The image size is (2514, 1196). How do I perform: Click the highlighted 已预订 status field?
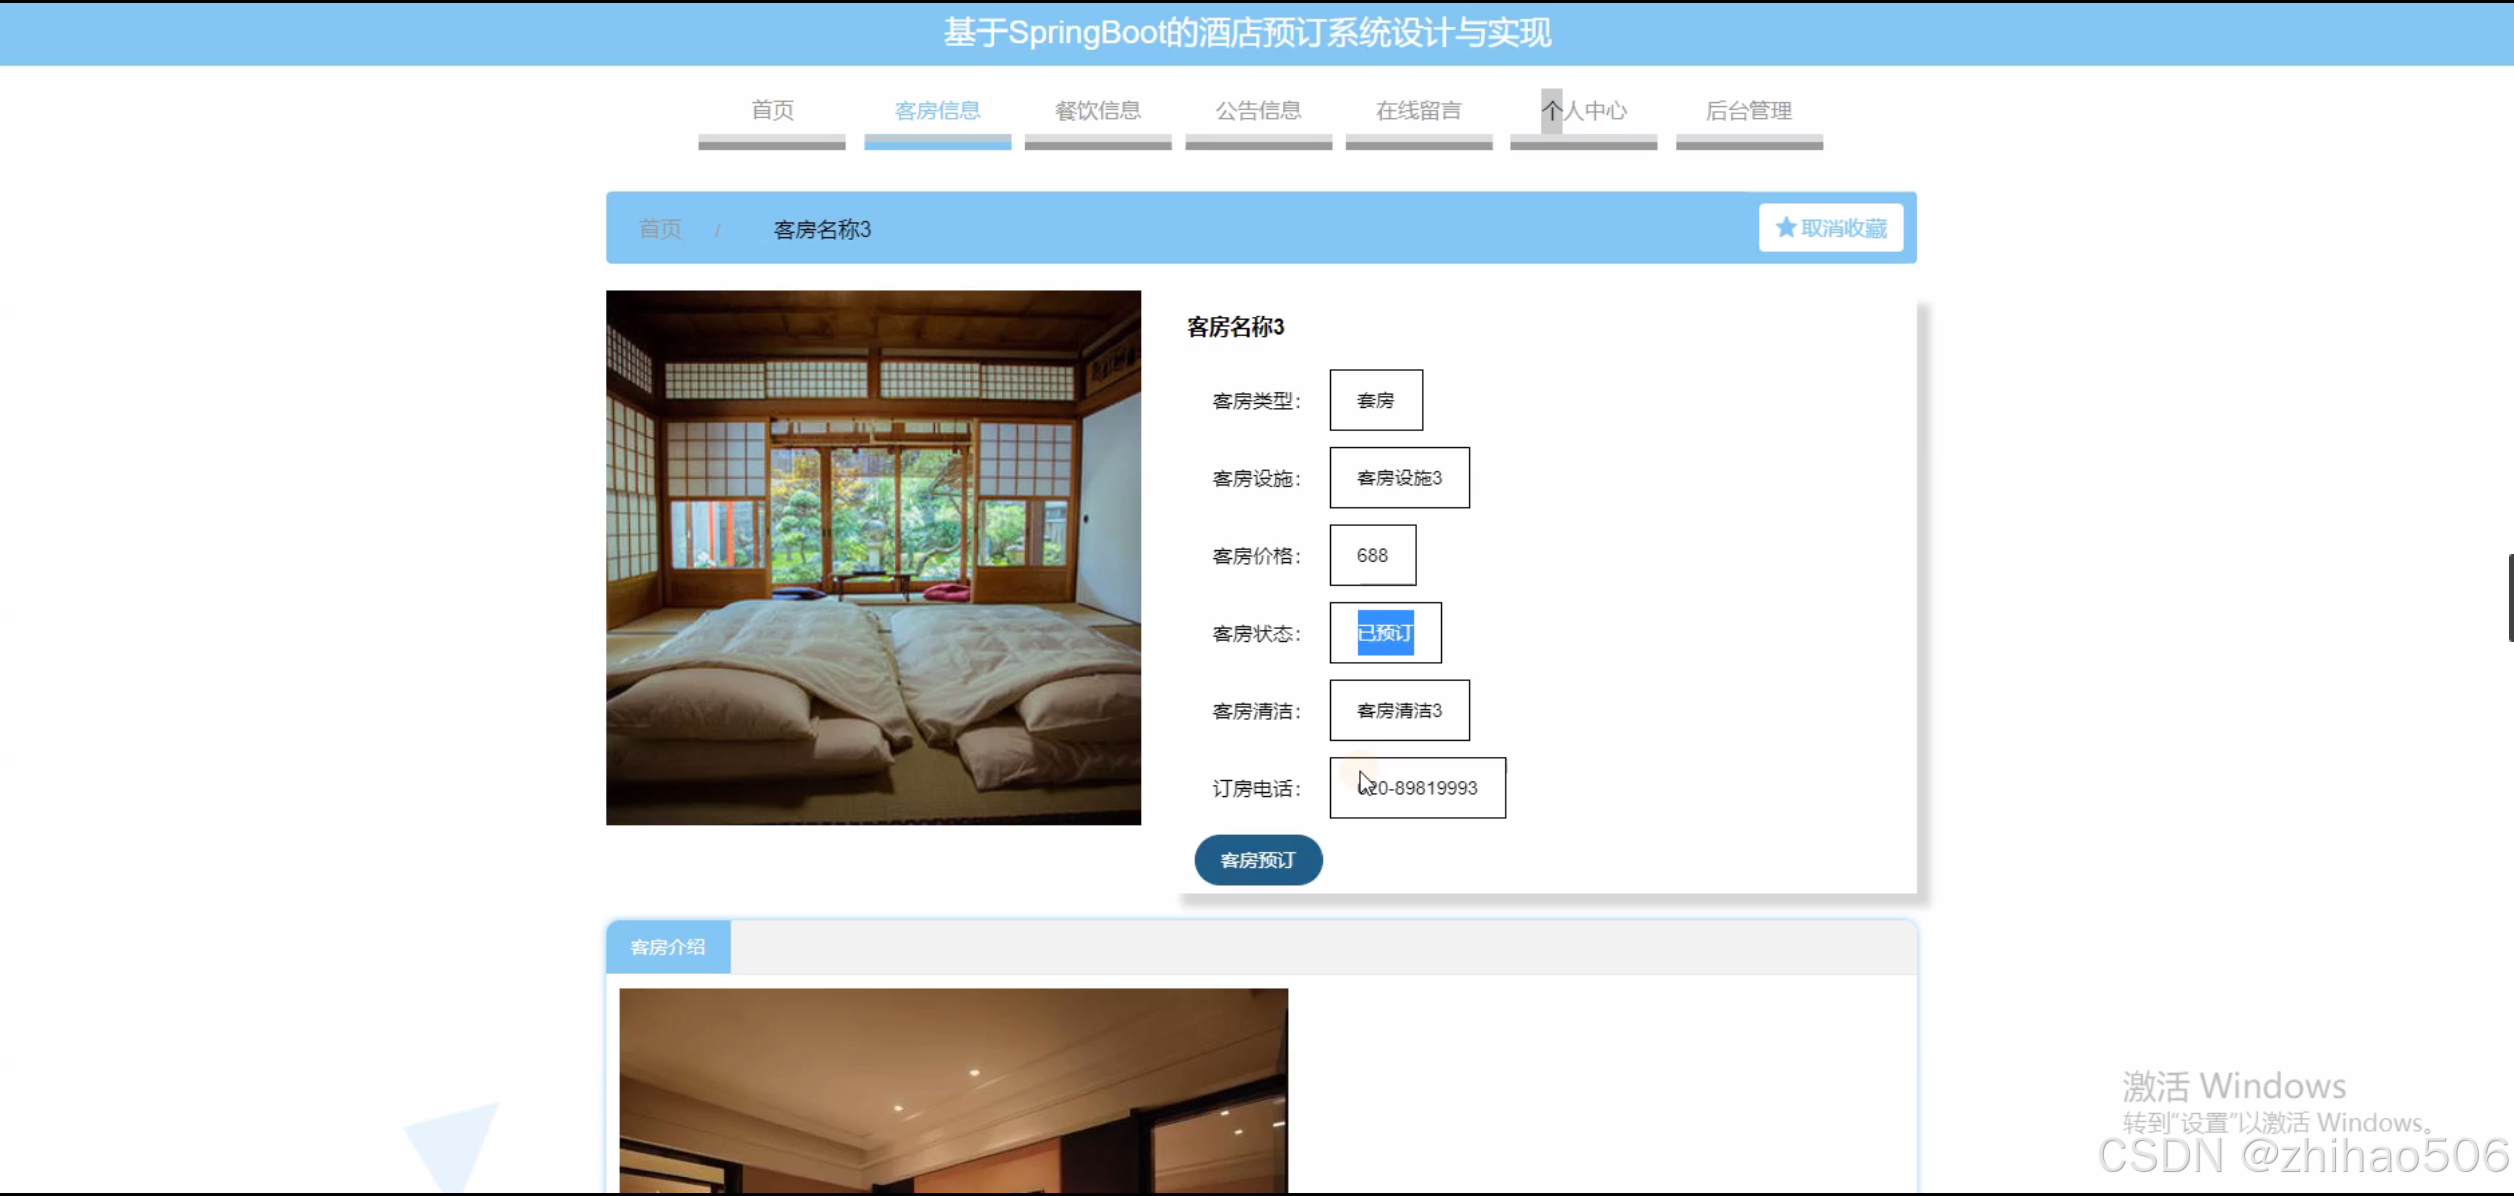tap(1384, 632)
